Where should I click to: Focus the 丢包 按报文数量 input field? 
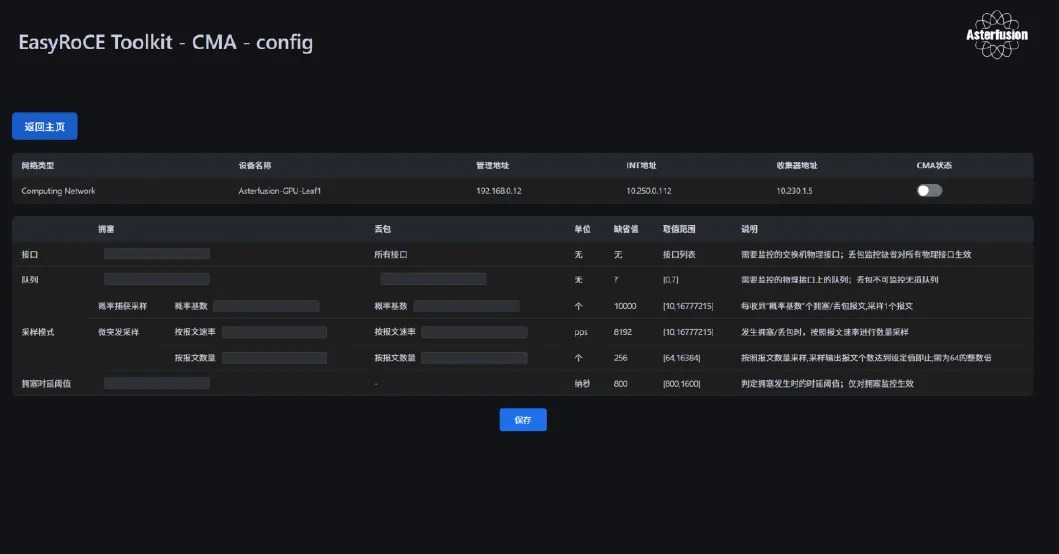click(474, 357)
